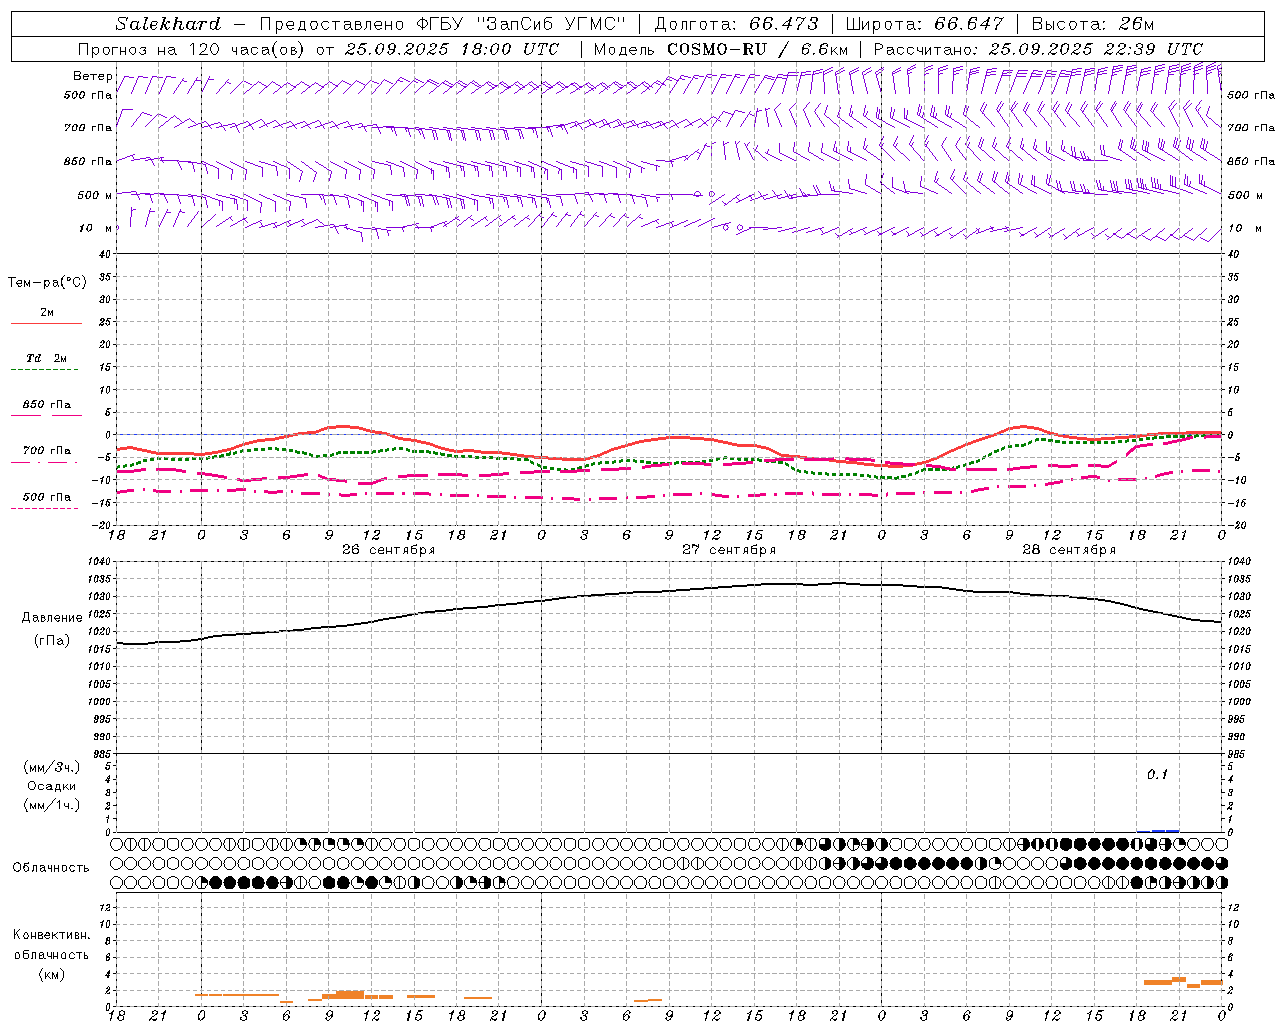1280x1024 pixels.
Task: Click the 'Конвективн.' convective cloud label
Action: (x=52, y=935)
